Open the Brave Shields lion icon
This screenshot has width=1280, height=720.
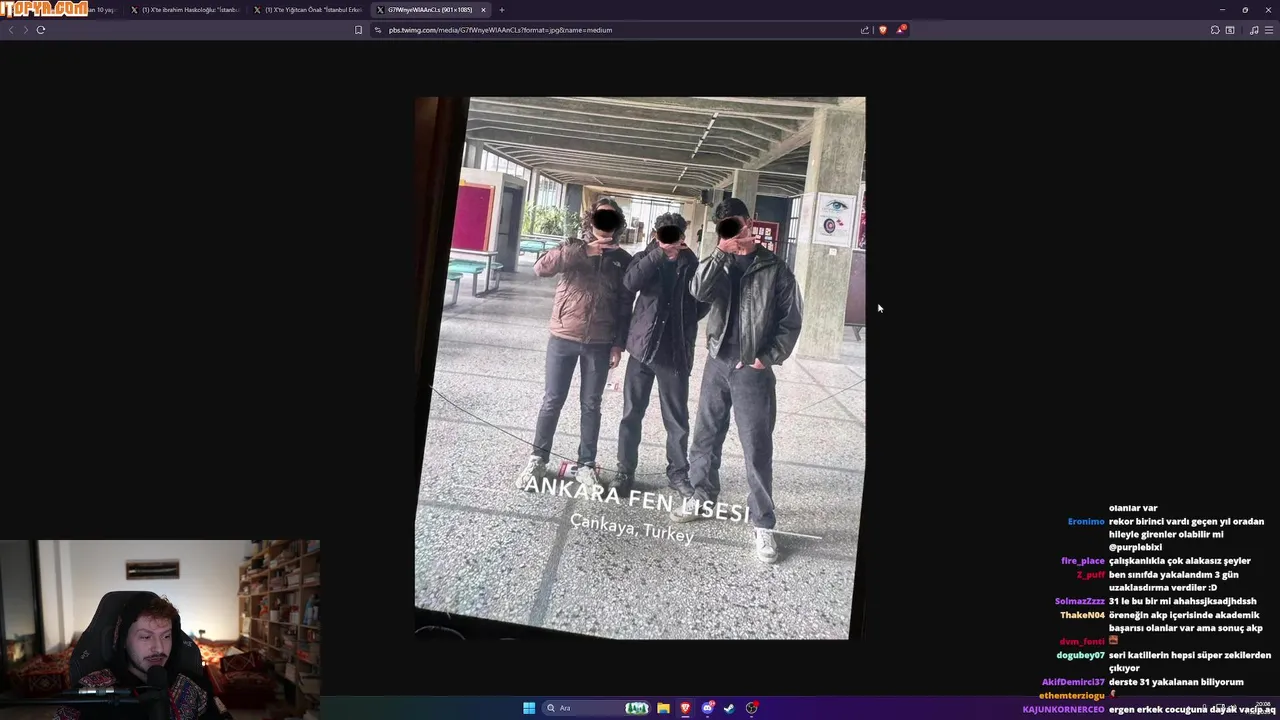pyautogui.click(x=882, y=30)
